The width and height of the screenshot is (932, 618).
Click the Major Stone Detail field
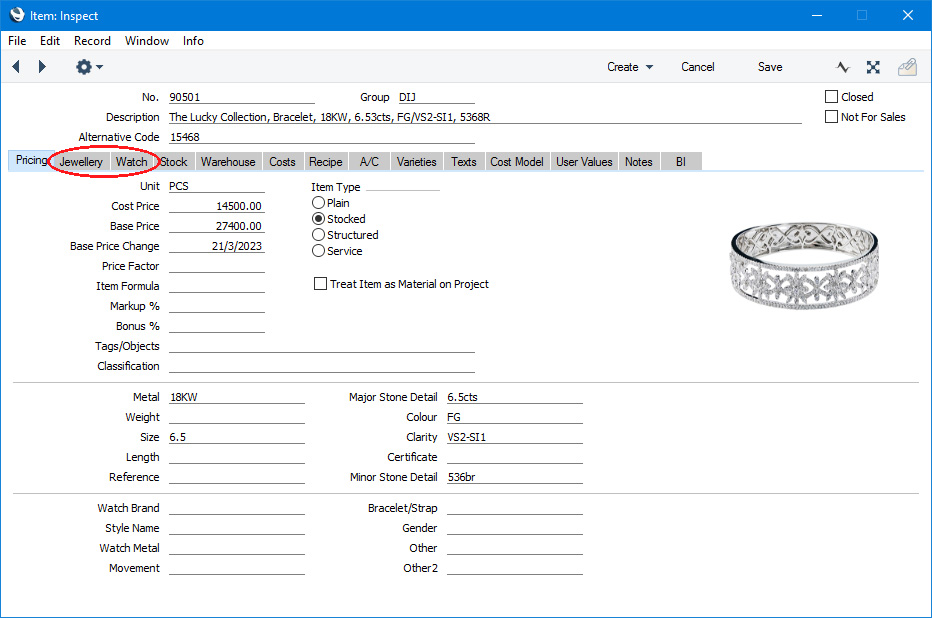click(515, 398)
